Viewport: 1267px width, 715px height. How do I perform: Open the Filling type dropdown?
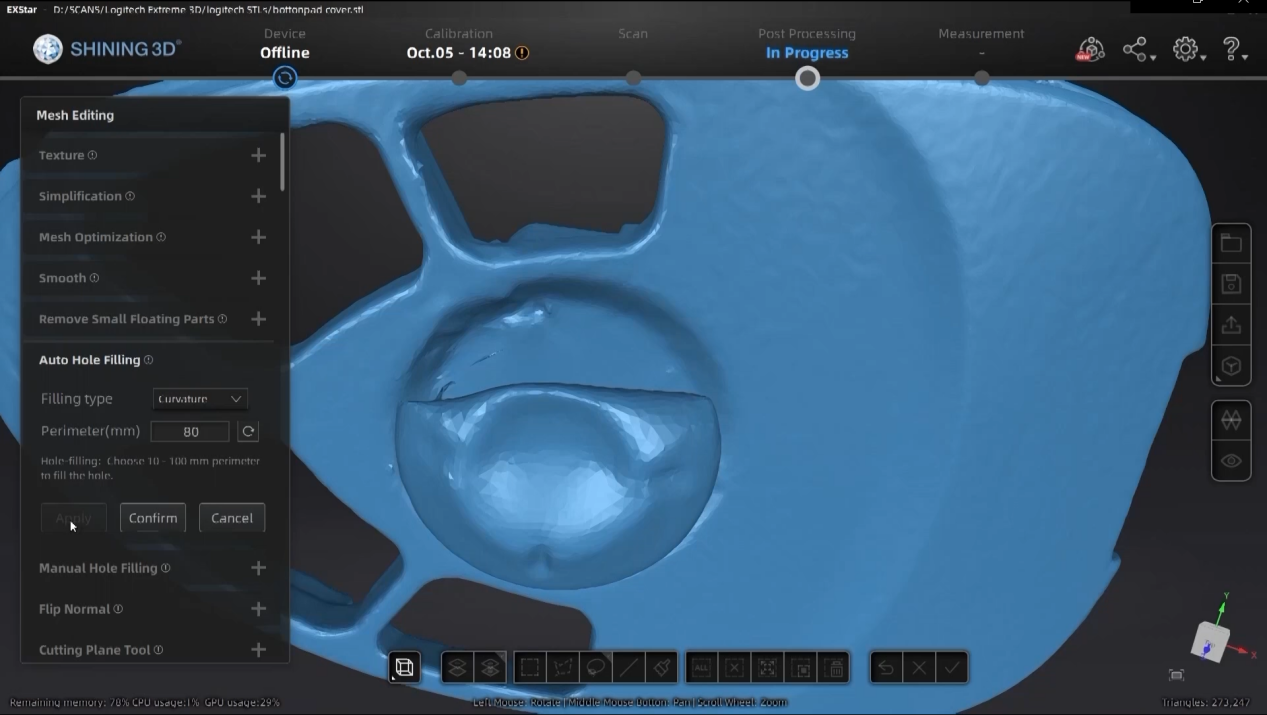click(x=199, y=398)
